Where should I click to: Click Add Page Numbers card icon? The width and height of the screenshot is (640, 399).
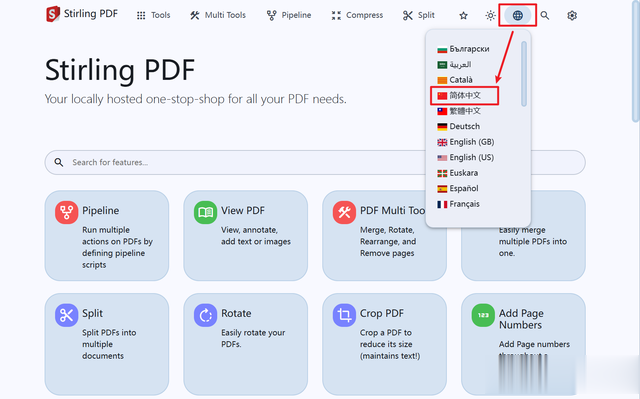click(x=483, y=315)
